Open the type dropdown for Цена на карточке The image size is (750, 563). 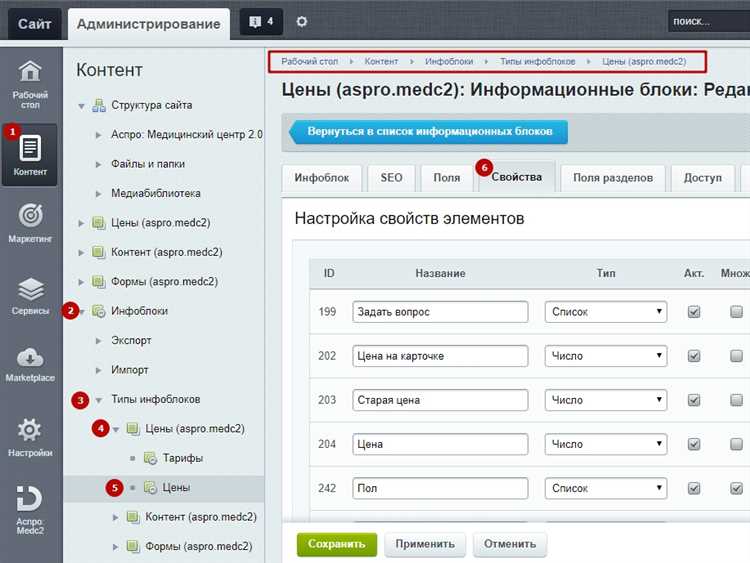pos(606,356)
